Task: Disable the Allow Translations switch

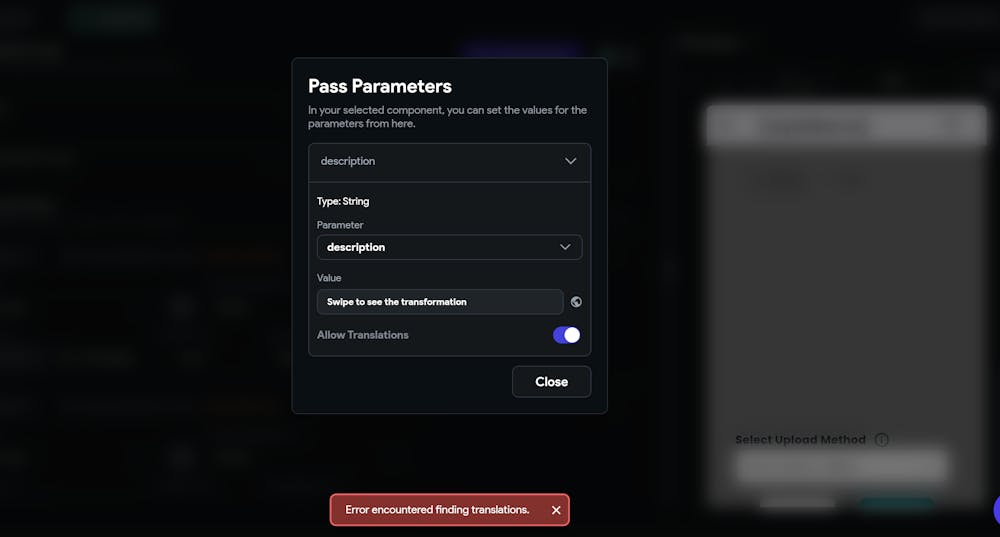Action: click(x=566, y=335)
